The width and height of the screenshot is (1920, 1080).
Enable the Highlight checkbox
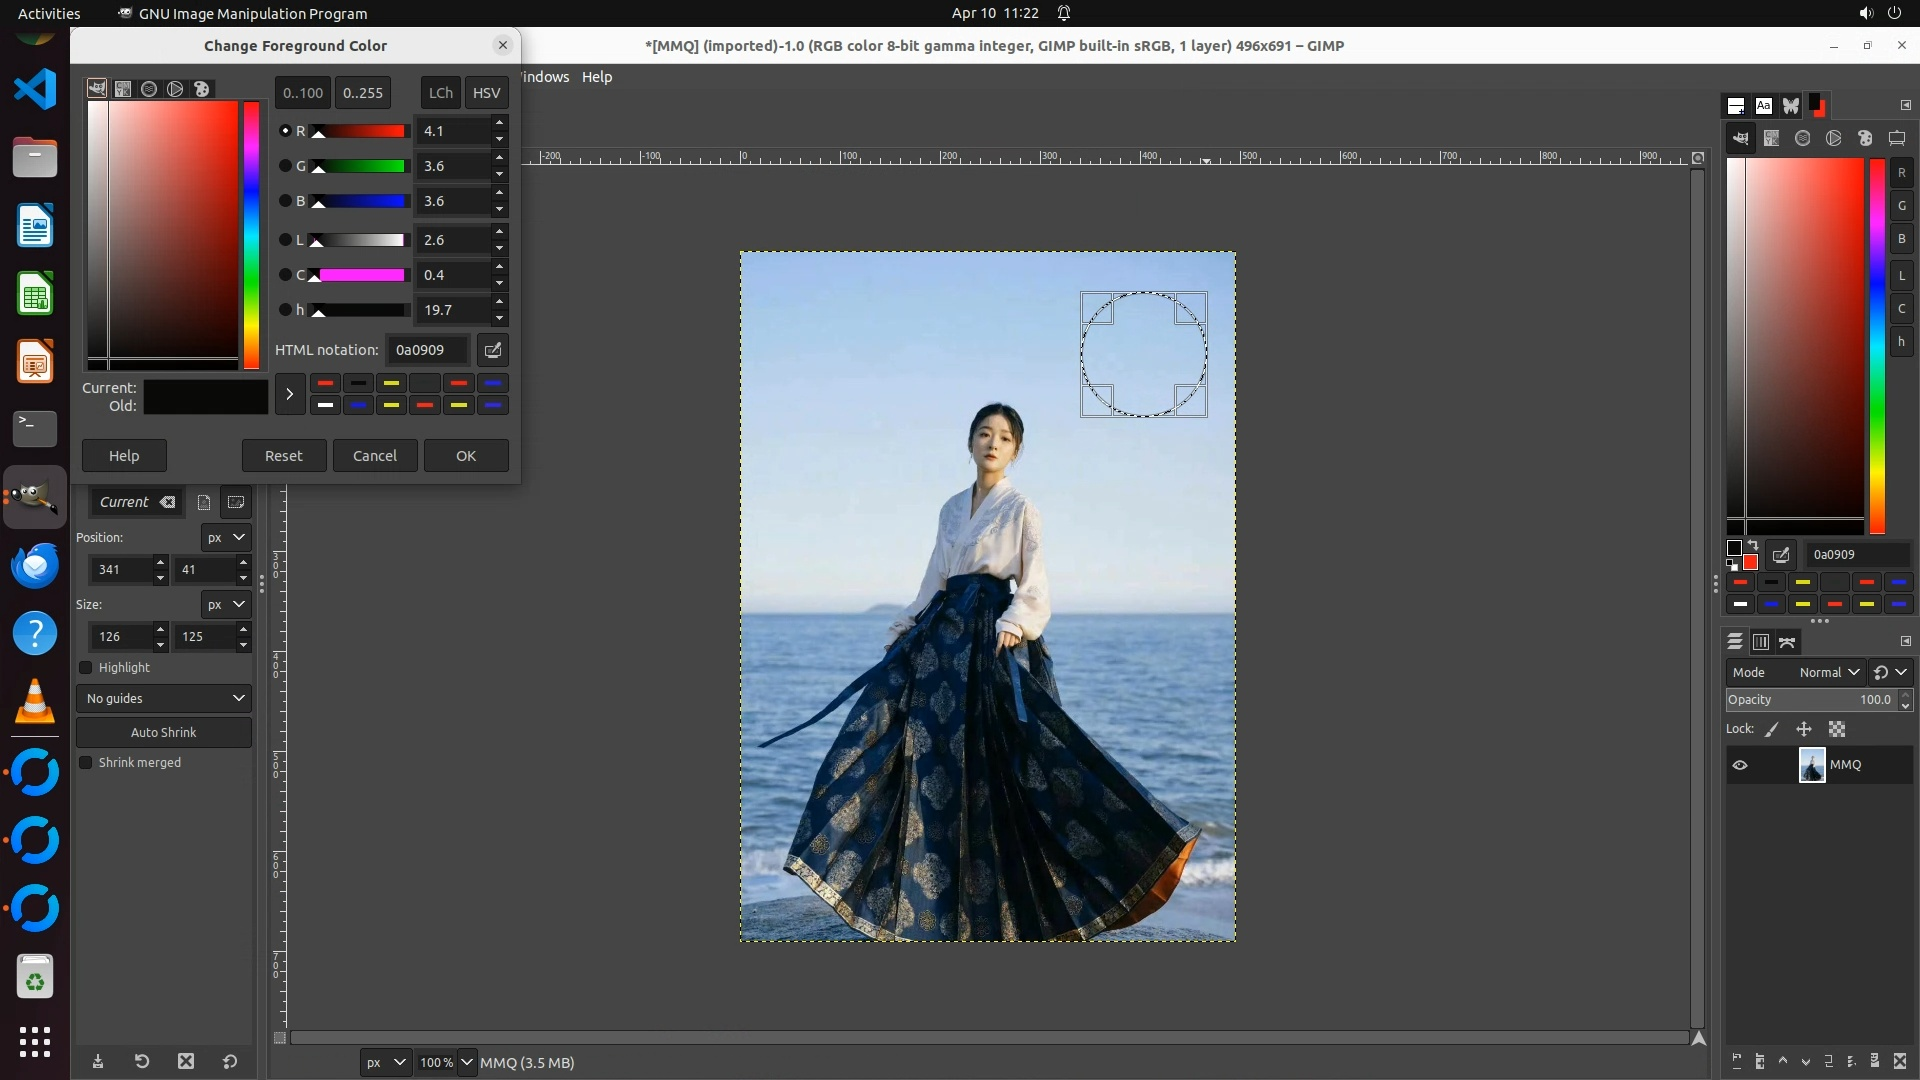click(x=86, y=668)
